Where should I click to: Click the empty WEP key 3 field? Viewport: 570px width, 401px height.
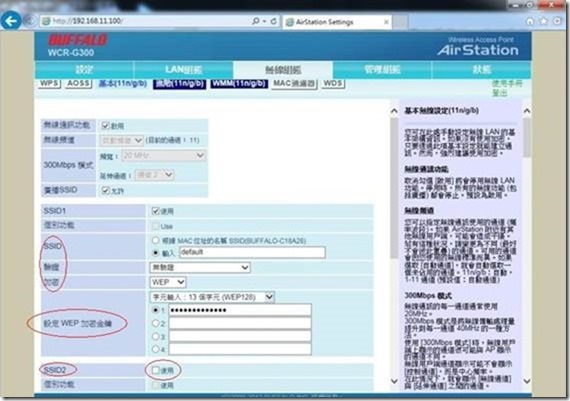240,336
